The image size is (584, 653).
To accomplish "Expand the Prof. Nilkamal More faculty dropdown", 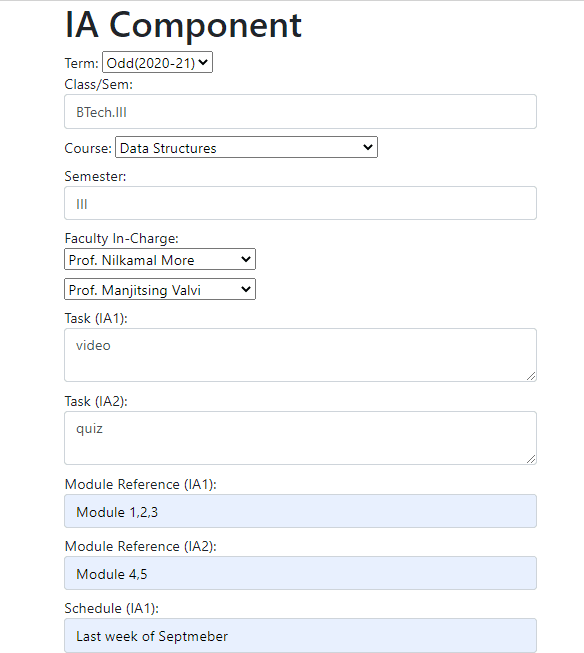I will 160,259.
